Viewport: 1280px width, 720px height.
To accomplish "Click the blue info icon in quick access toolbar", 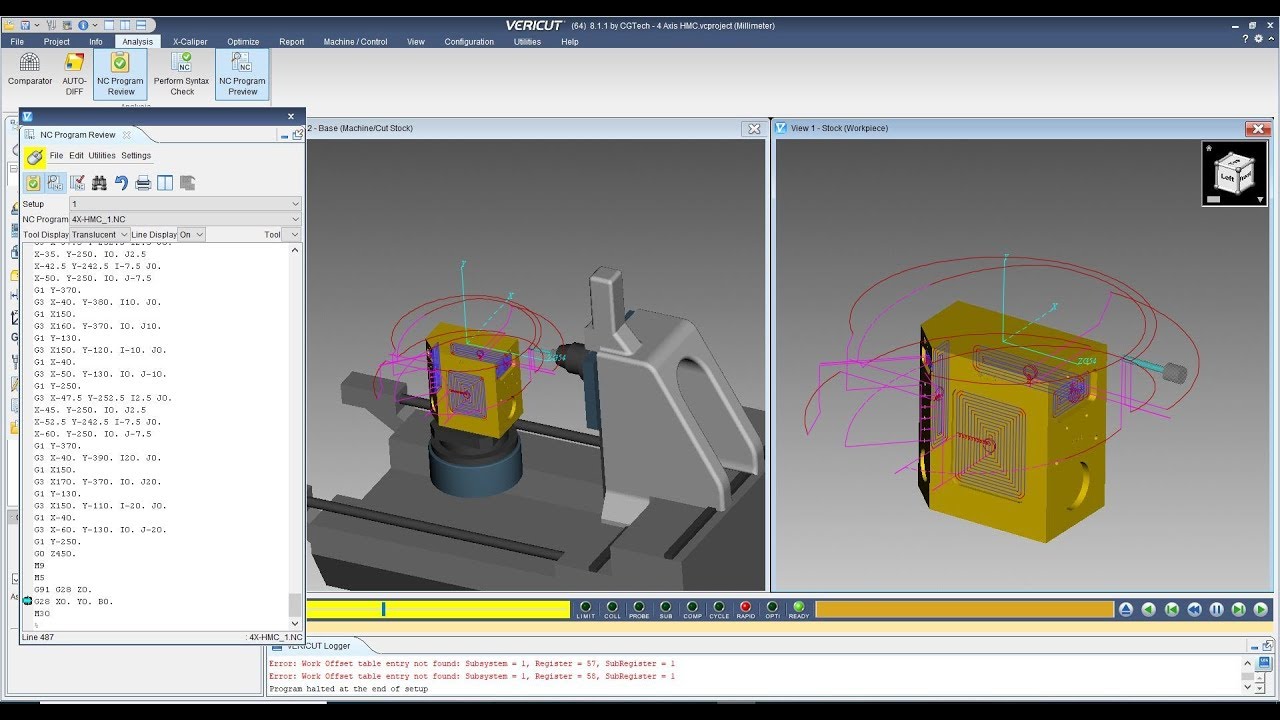I will 83,25.
